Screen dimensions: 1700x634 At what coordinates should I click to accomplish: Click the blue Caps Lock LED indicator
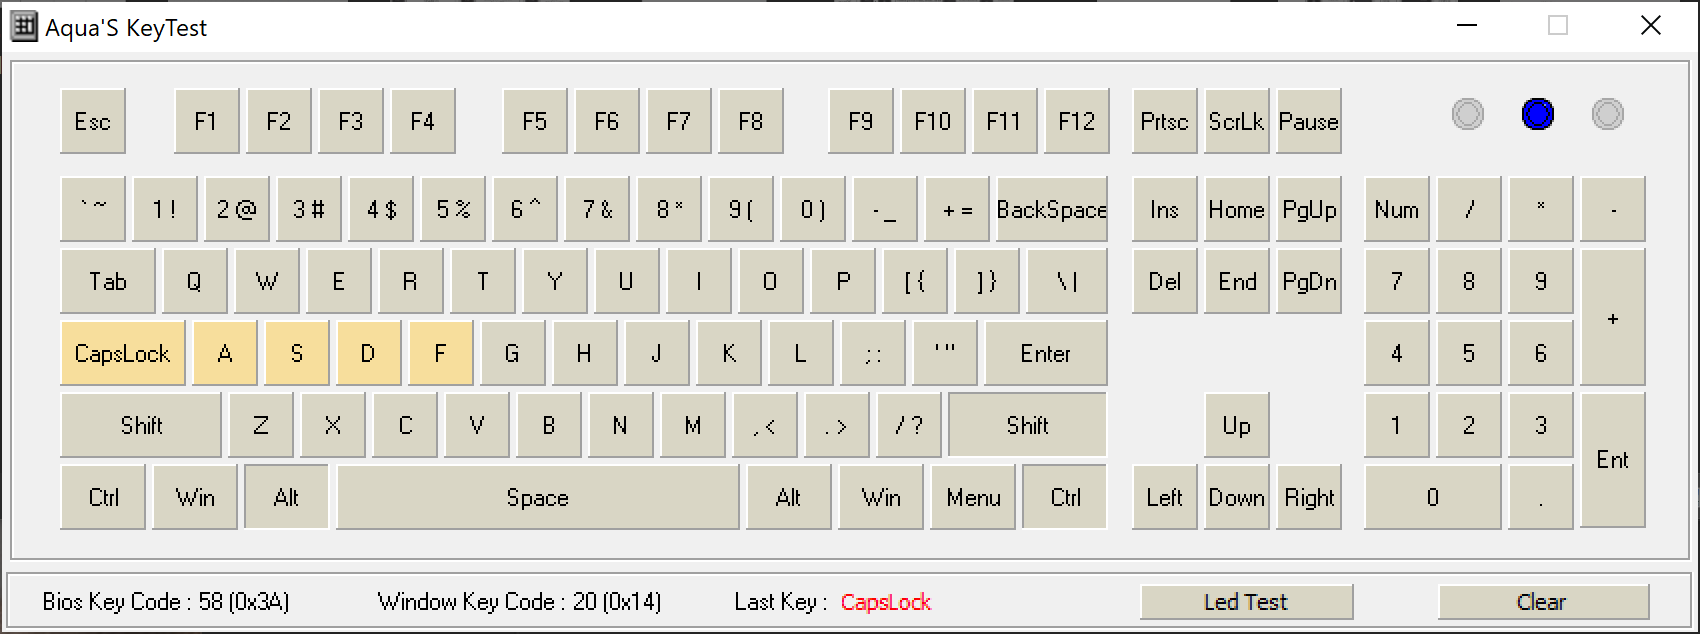point(1537,114)
